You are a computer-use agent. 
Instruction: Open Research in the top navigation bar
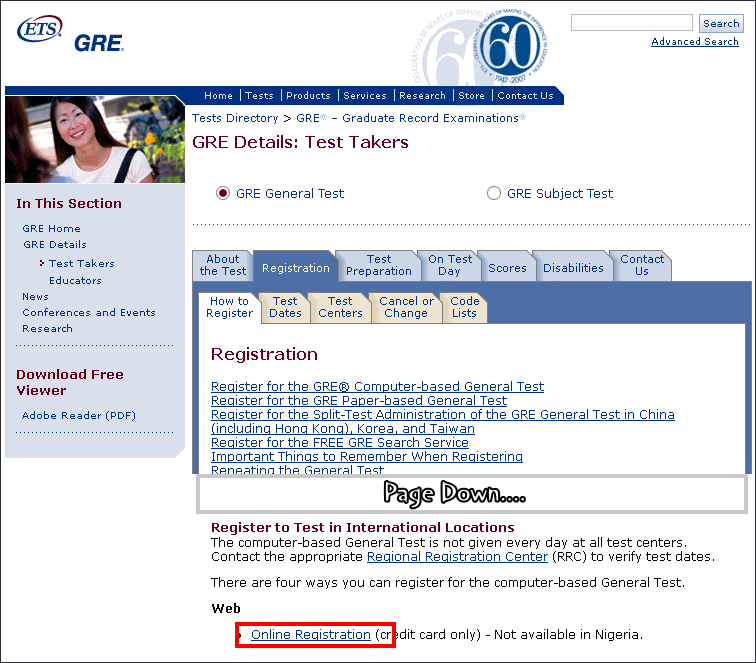click(x=422, y=95)
